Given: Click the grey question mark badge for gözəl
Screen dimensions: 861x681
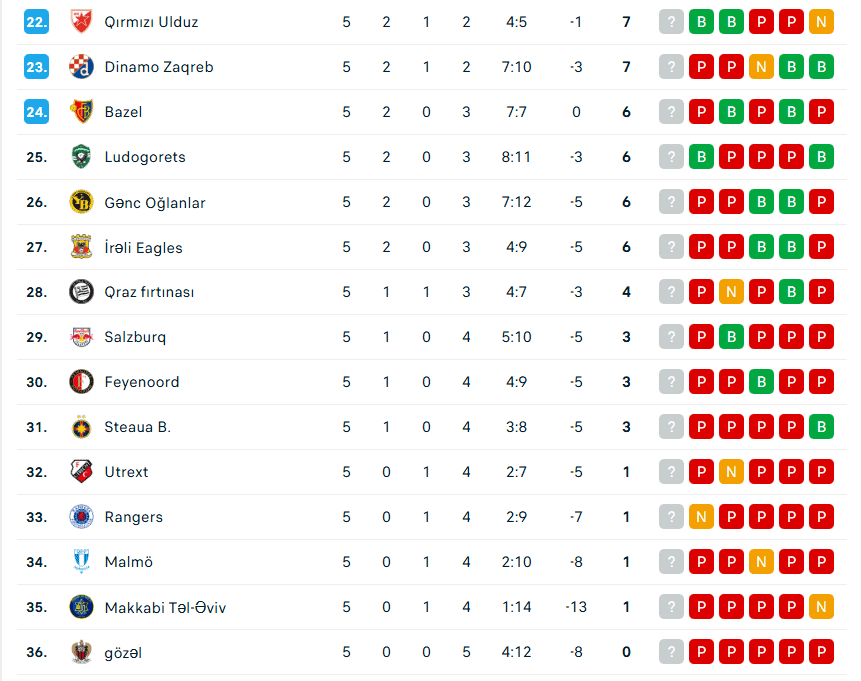Looking at the screenshot, I should pos(671,652).
